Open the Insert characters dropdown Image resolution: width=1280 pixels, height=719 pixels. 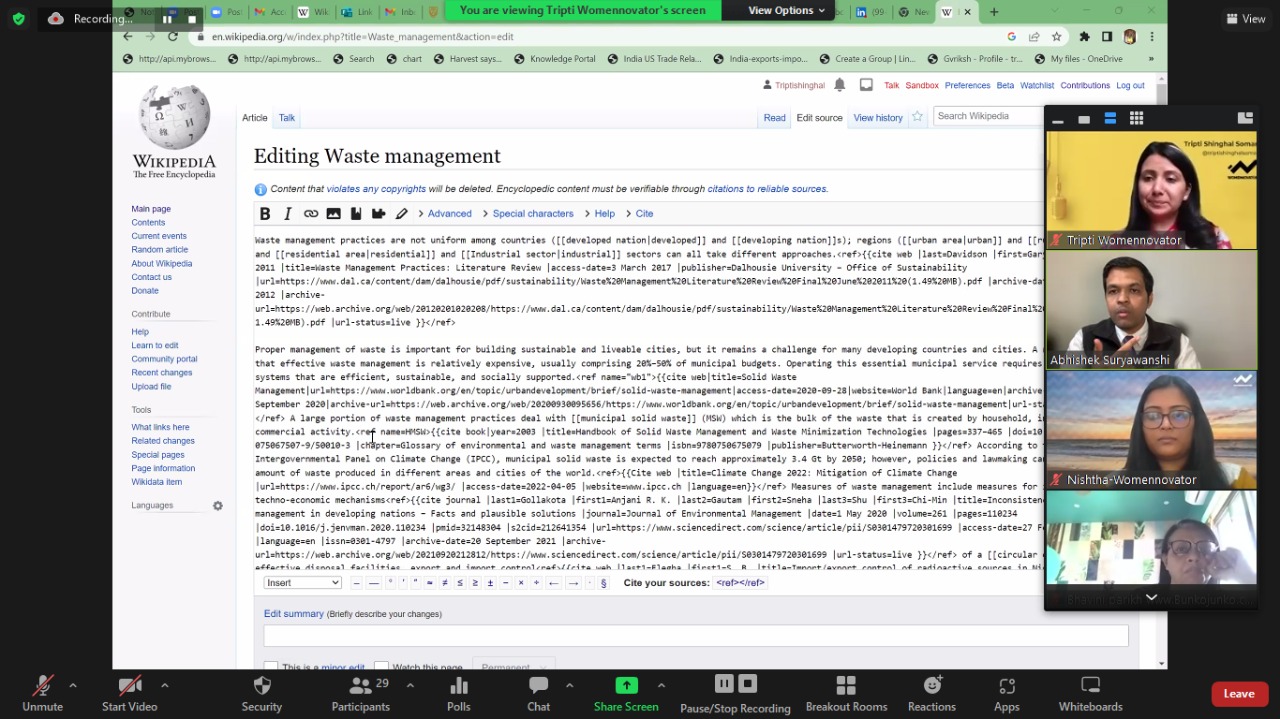[302, 583]
